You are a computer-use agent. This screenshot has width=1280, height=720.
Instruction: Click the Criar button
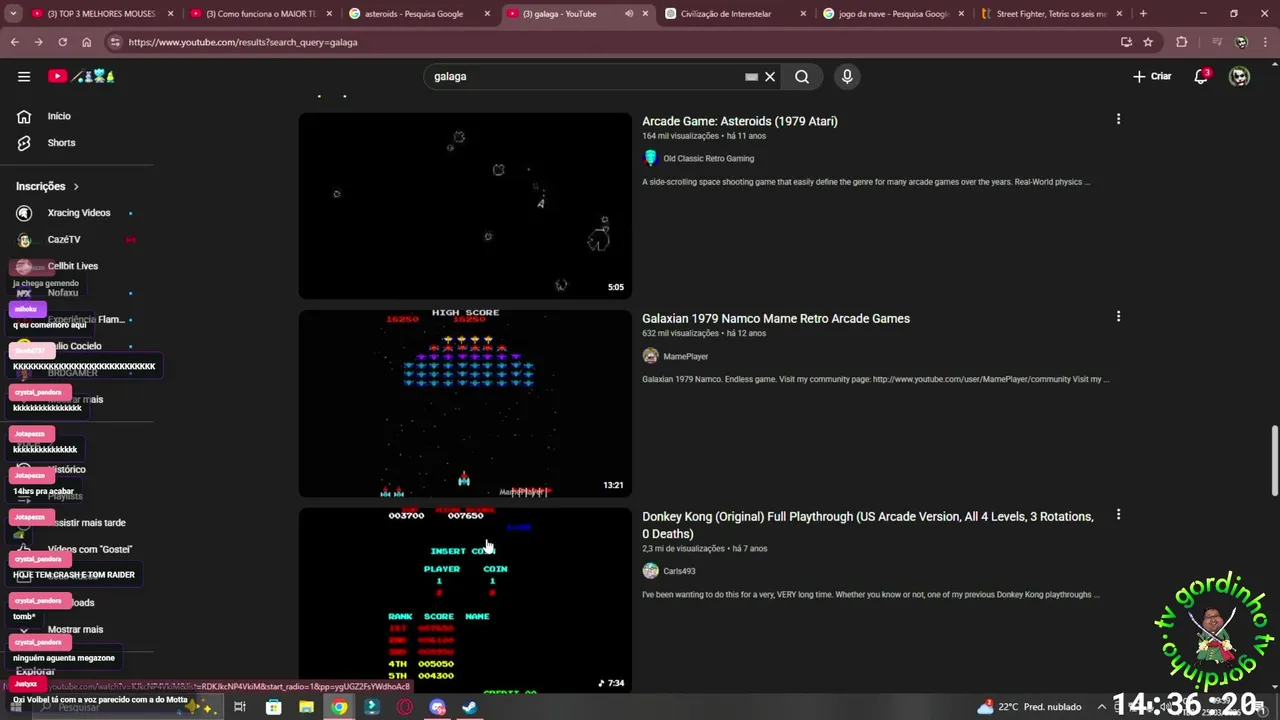click(x=1152, y=76)
